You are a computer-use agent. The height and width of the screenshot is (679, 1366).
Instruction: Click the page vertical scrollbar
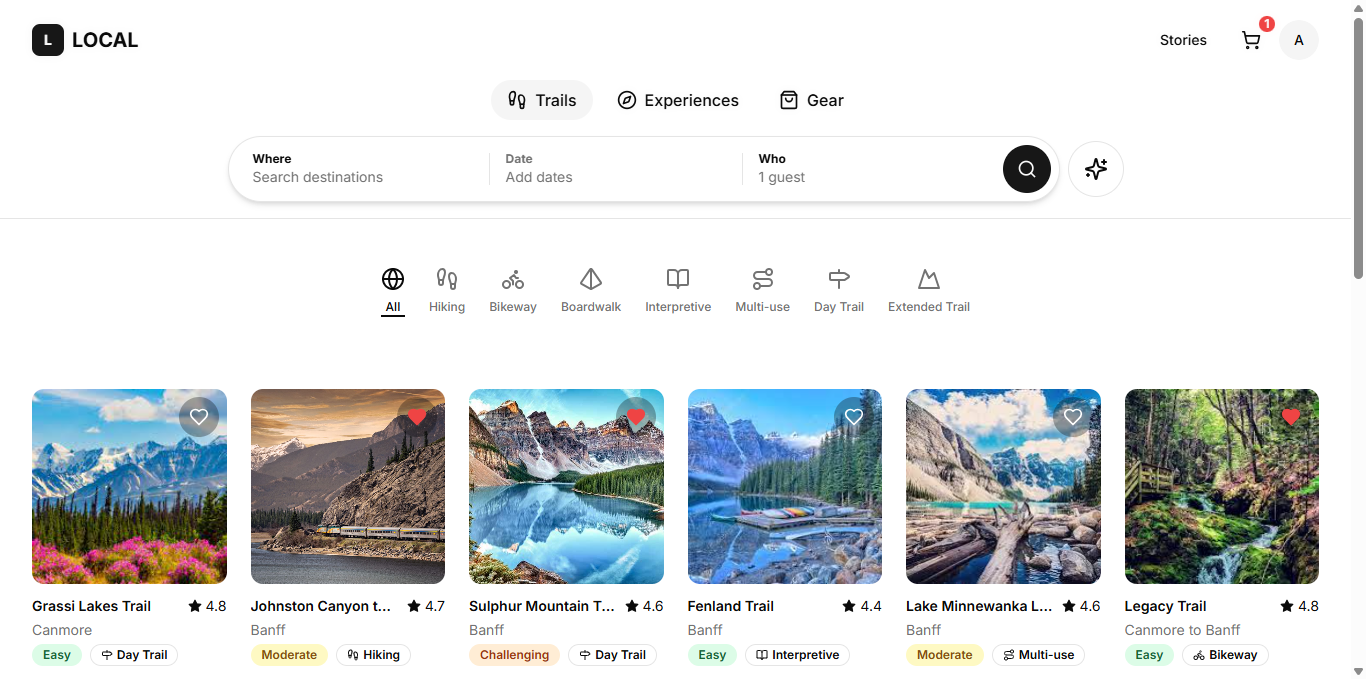(1358, 150)
